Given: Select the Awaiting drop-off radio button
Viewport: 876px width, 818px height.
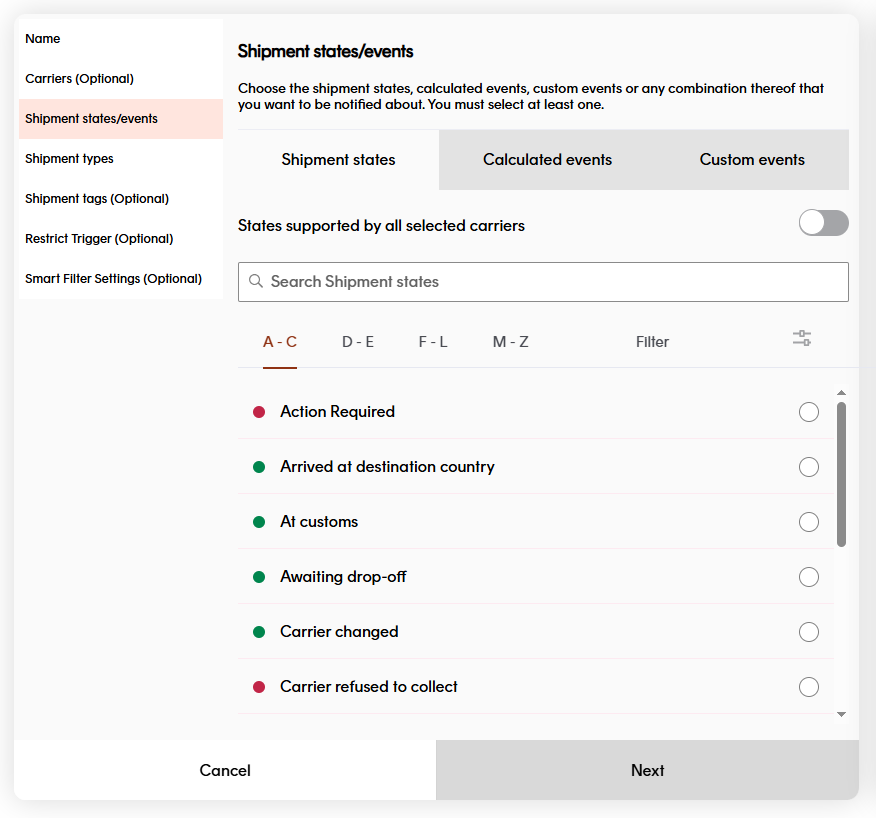Looking at the screenshot, I should (x=809, y=577).
